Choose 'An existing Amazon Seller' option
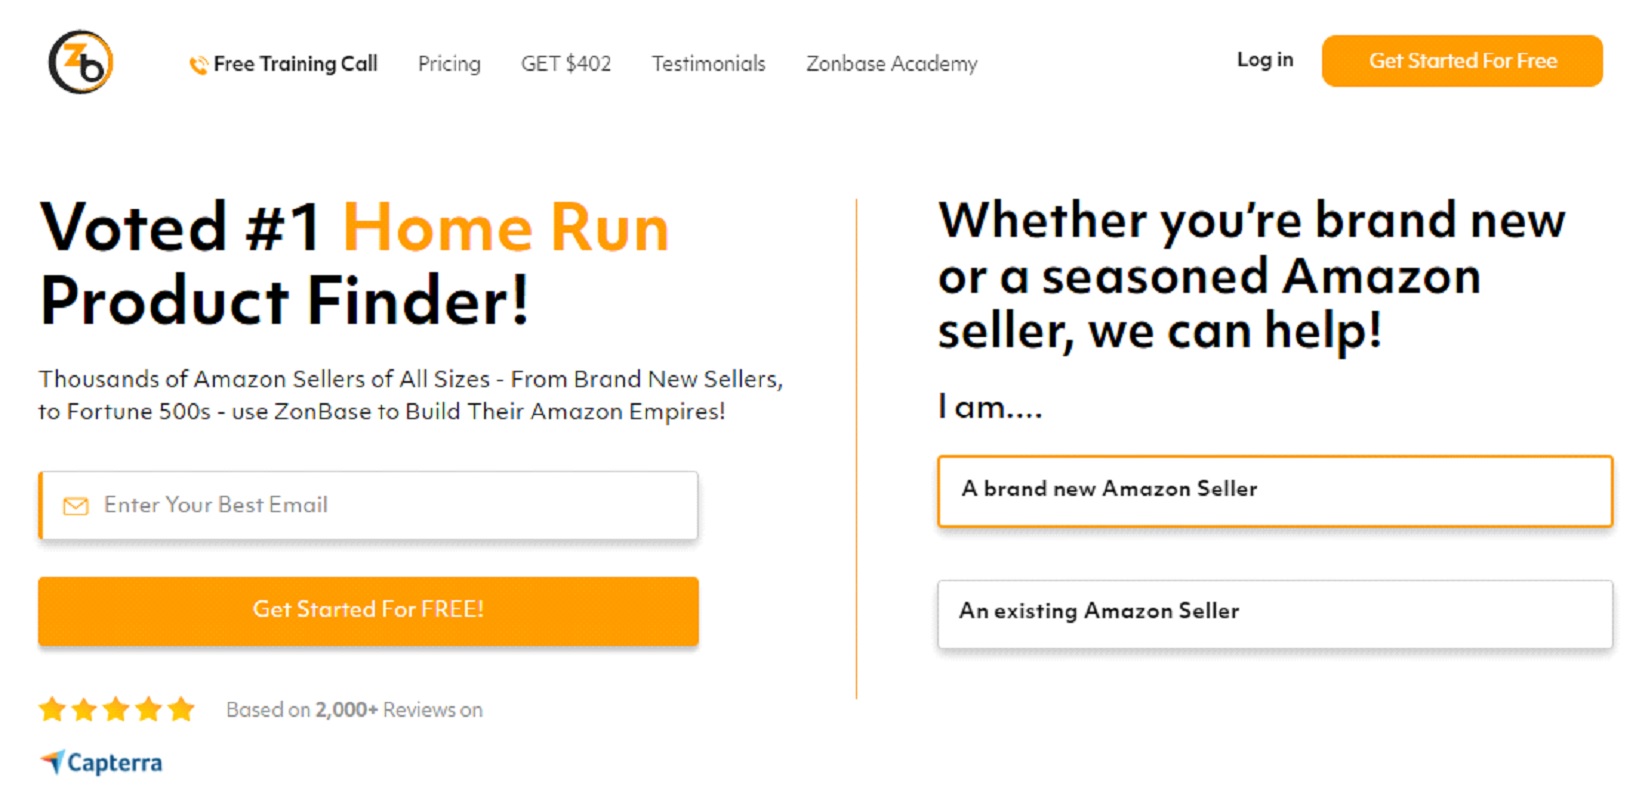Screen dimensions: 1639x805 click(1275, 614)
